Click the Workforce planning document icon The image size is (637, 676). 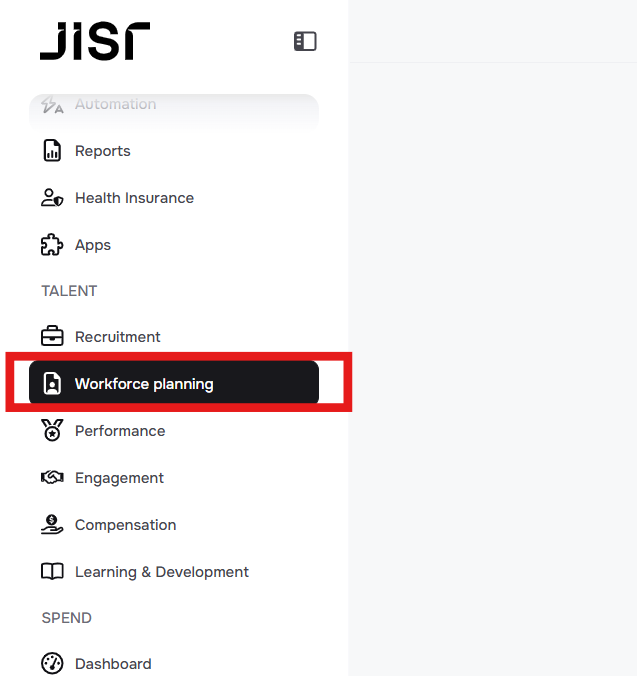52,384
